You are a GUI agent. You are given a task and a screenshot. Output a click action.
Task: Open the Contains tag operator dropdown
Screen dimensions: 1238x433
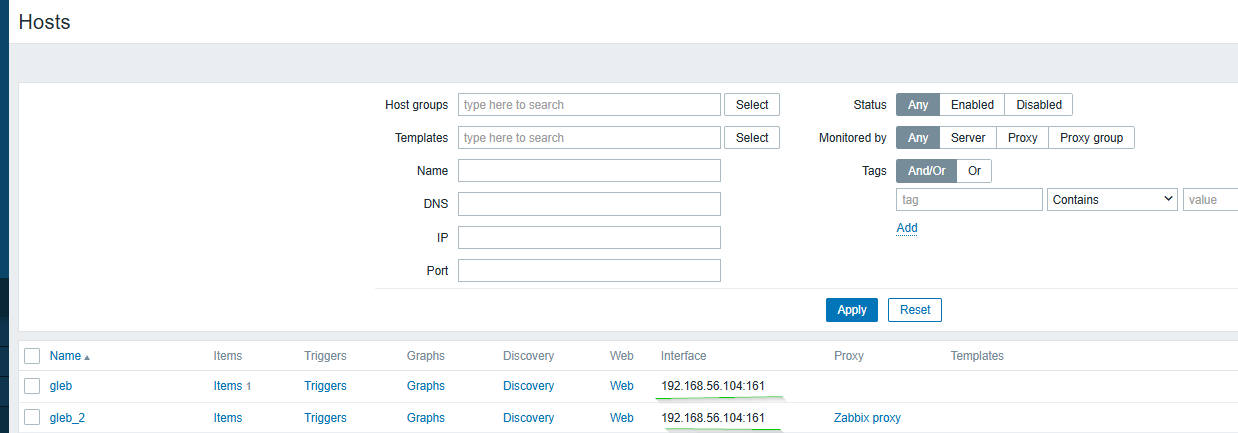click(1113, 200)
